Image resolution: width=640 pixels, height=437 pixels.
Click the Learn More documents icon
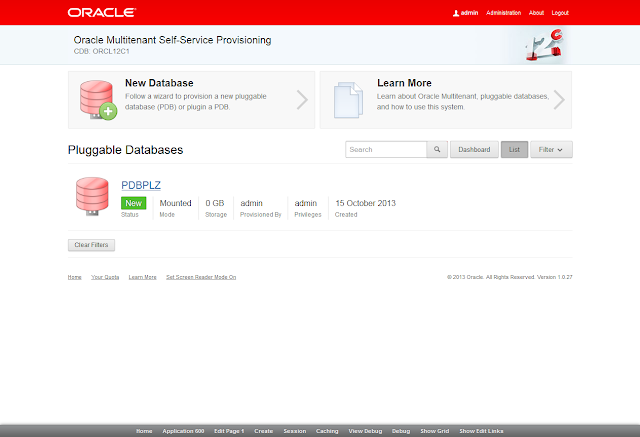(348, 100)
